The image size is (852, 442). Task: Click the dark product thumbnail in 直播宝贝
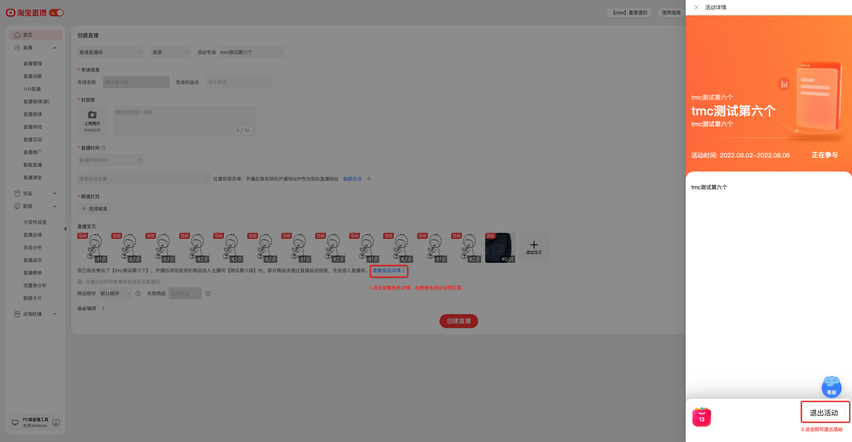tap(498, 246)
